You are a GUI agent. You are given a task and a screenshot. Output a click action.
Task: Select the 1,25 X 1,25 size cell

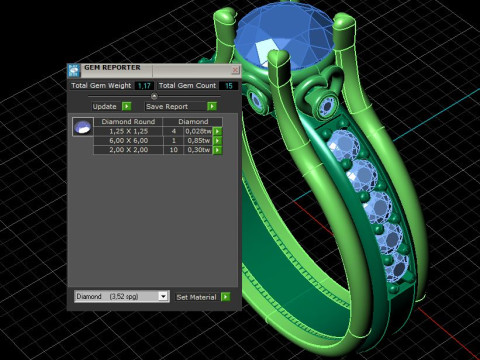point(128,131)
